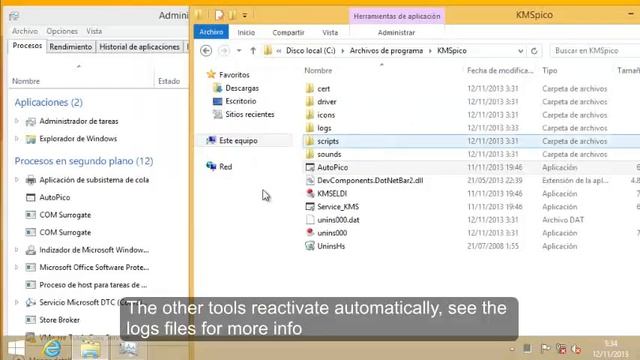Select the Service_KMS application icon
Viewport: 640px width, 360px height.
pos(310,207)
